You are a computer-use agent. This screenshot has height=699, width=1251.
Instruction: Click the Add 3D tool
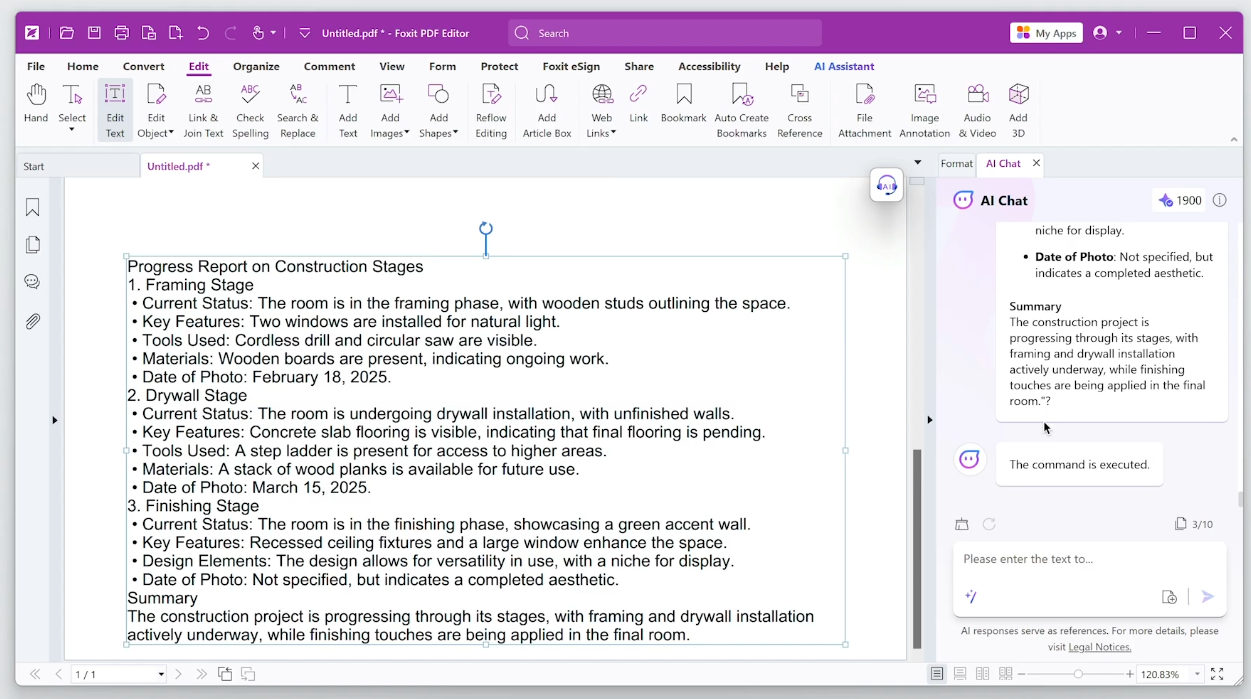click(x=1018, y=110)
